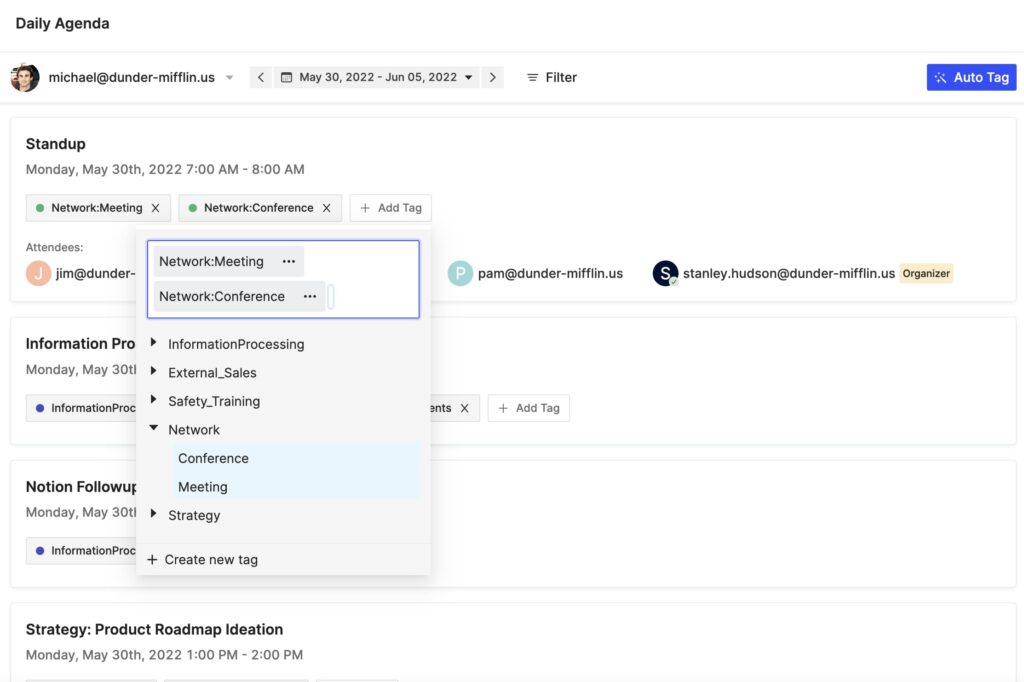Open the account email dropdown arrow
The height and width of the screenshot is (682, 1024).
(x=229, y=78)
